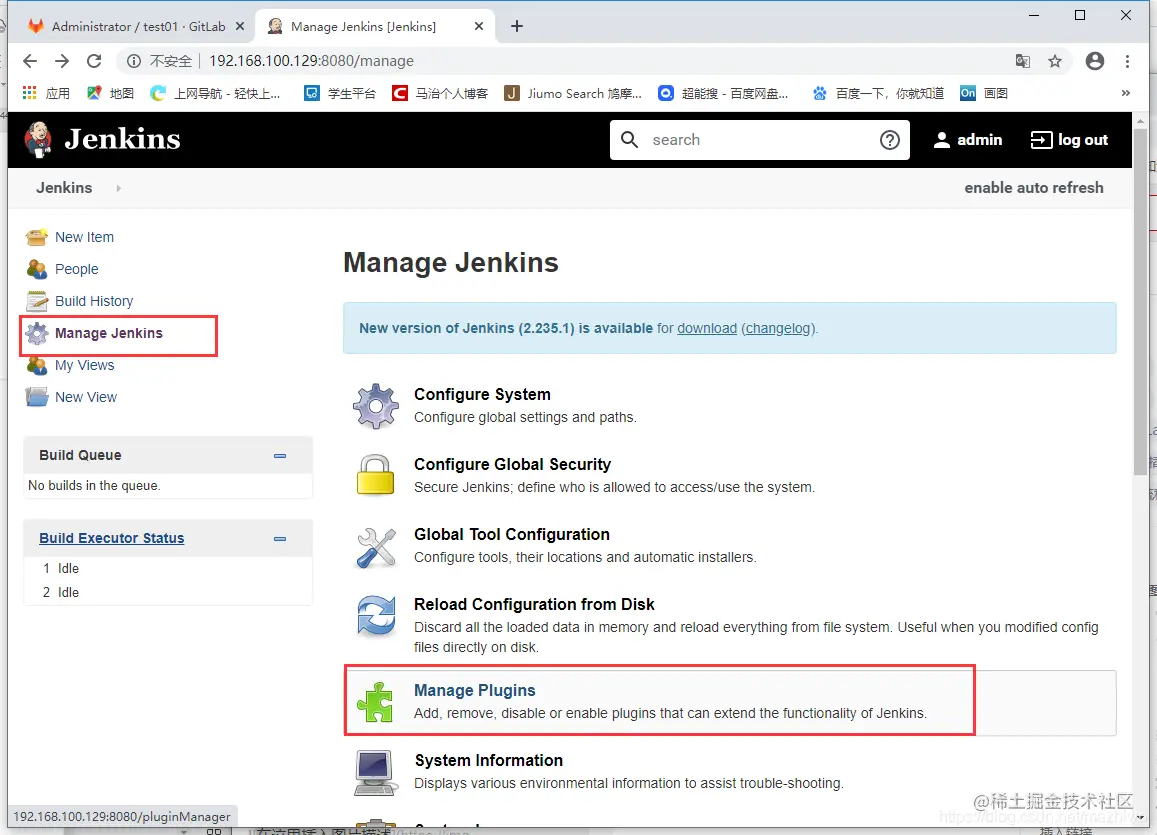This screenshot has width=1157, height=835.
Task: Open the 地图 maps bookmark
Action: click(x=111, y=93)
